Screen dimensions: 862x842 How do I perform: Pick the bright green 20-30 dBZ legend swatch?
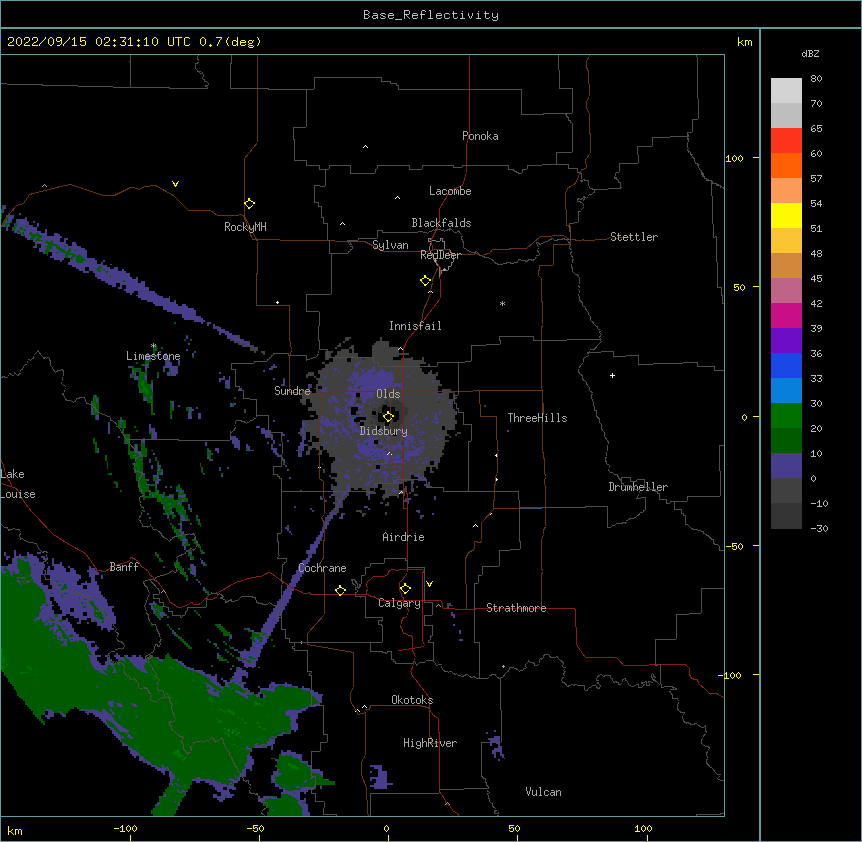pos(786,416)
